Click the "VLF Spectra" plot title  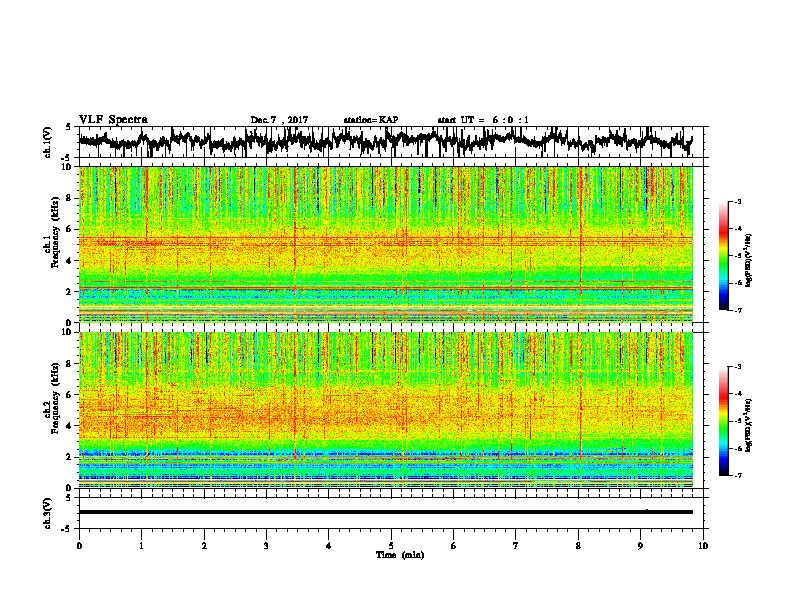pos(113,120)
